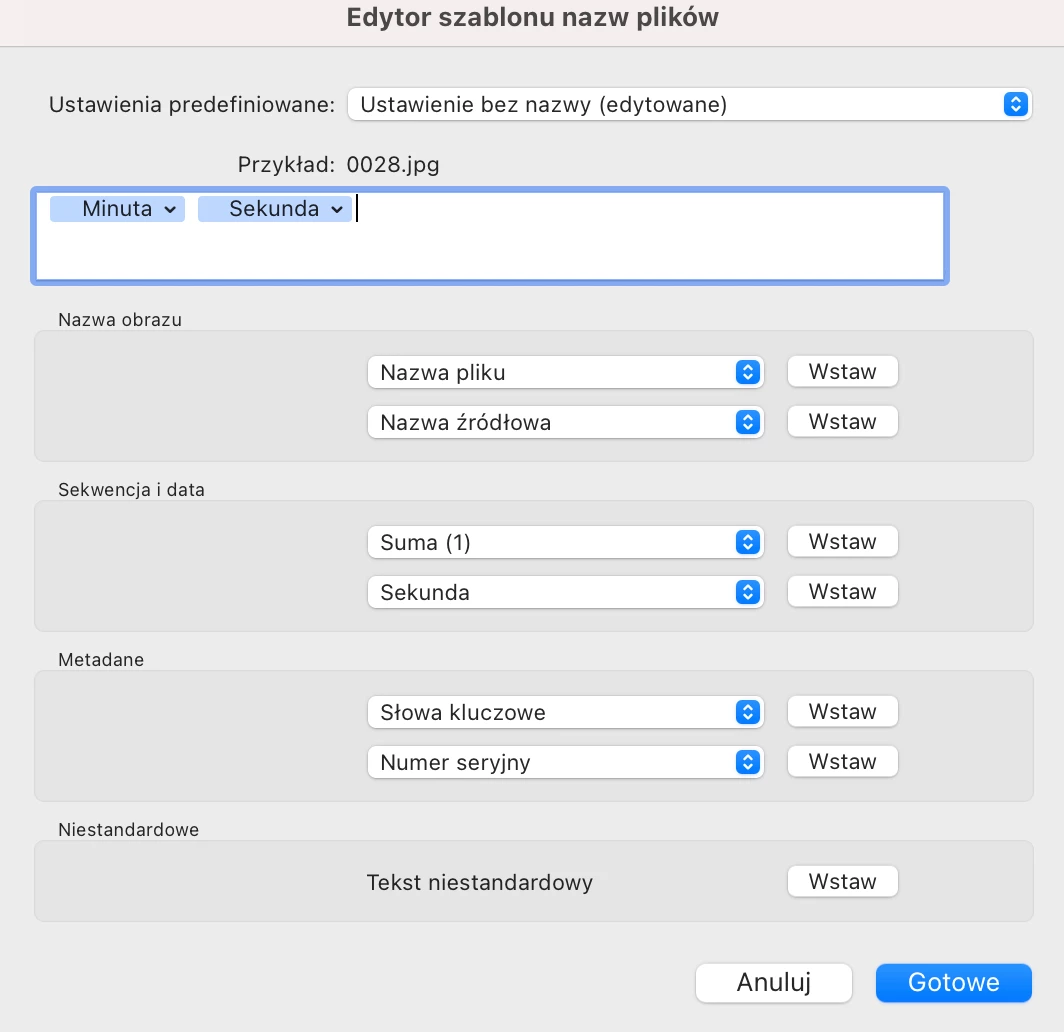Open the Nazwa pliku dropdown
Viewport: 1064px width, 1032px height.
(x=565, y=373)
